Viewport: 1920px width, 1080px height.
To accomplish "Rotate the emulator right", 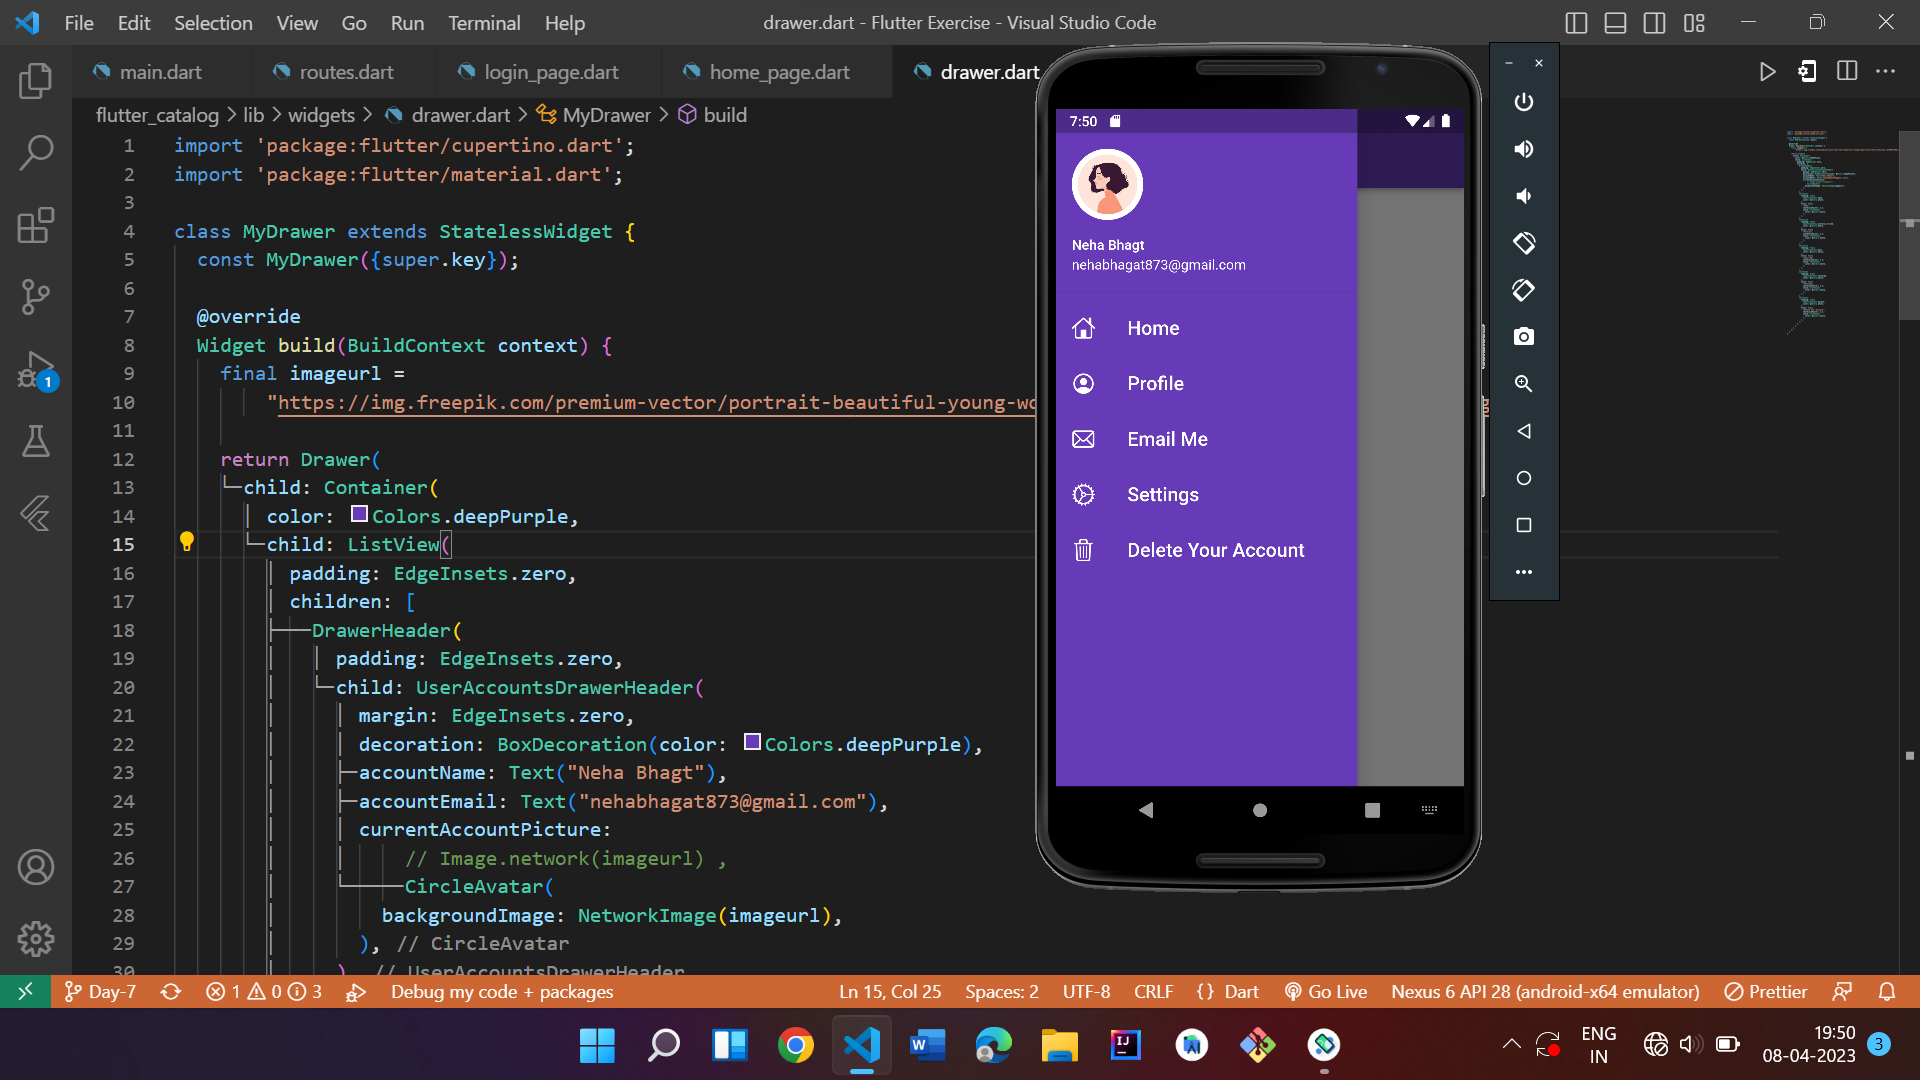I will pos(1523,290).
